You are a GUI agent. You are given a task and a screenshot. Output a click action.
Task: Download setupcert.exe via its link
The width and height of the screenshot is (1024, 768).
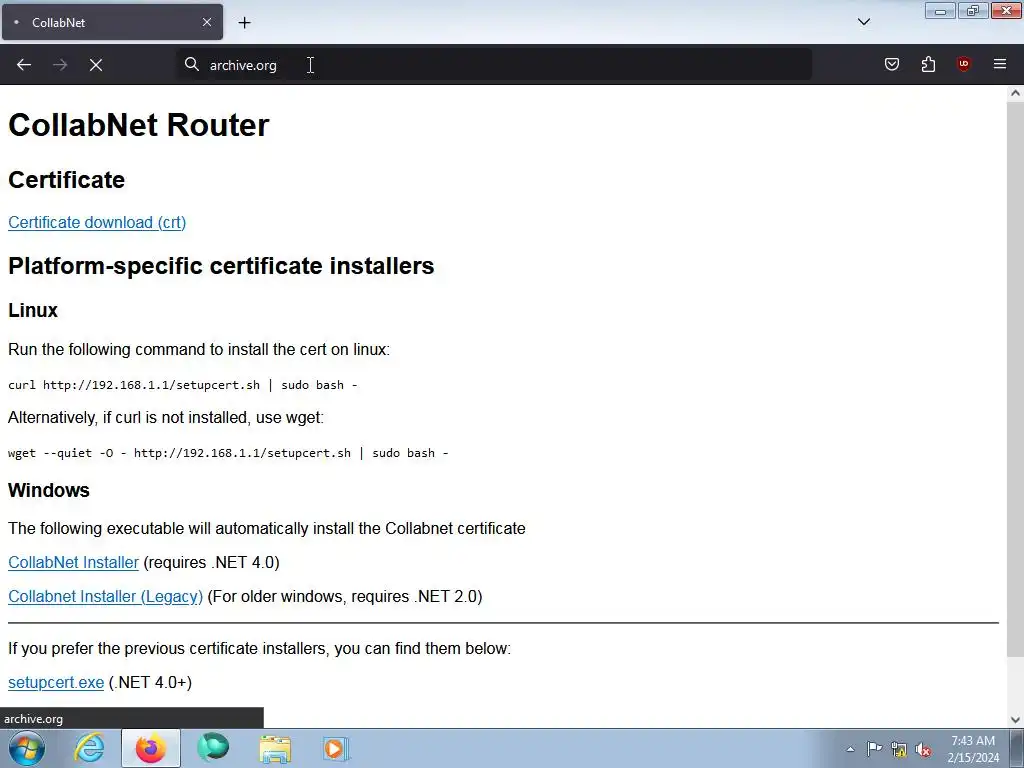56,682
